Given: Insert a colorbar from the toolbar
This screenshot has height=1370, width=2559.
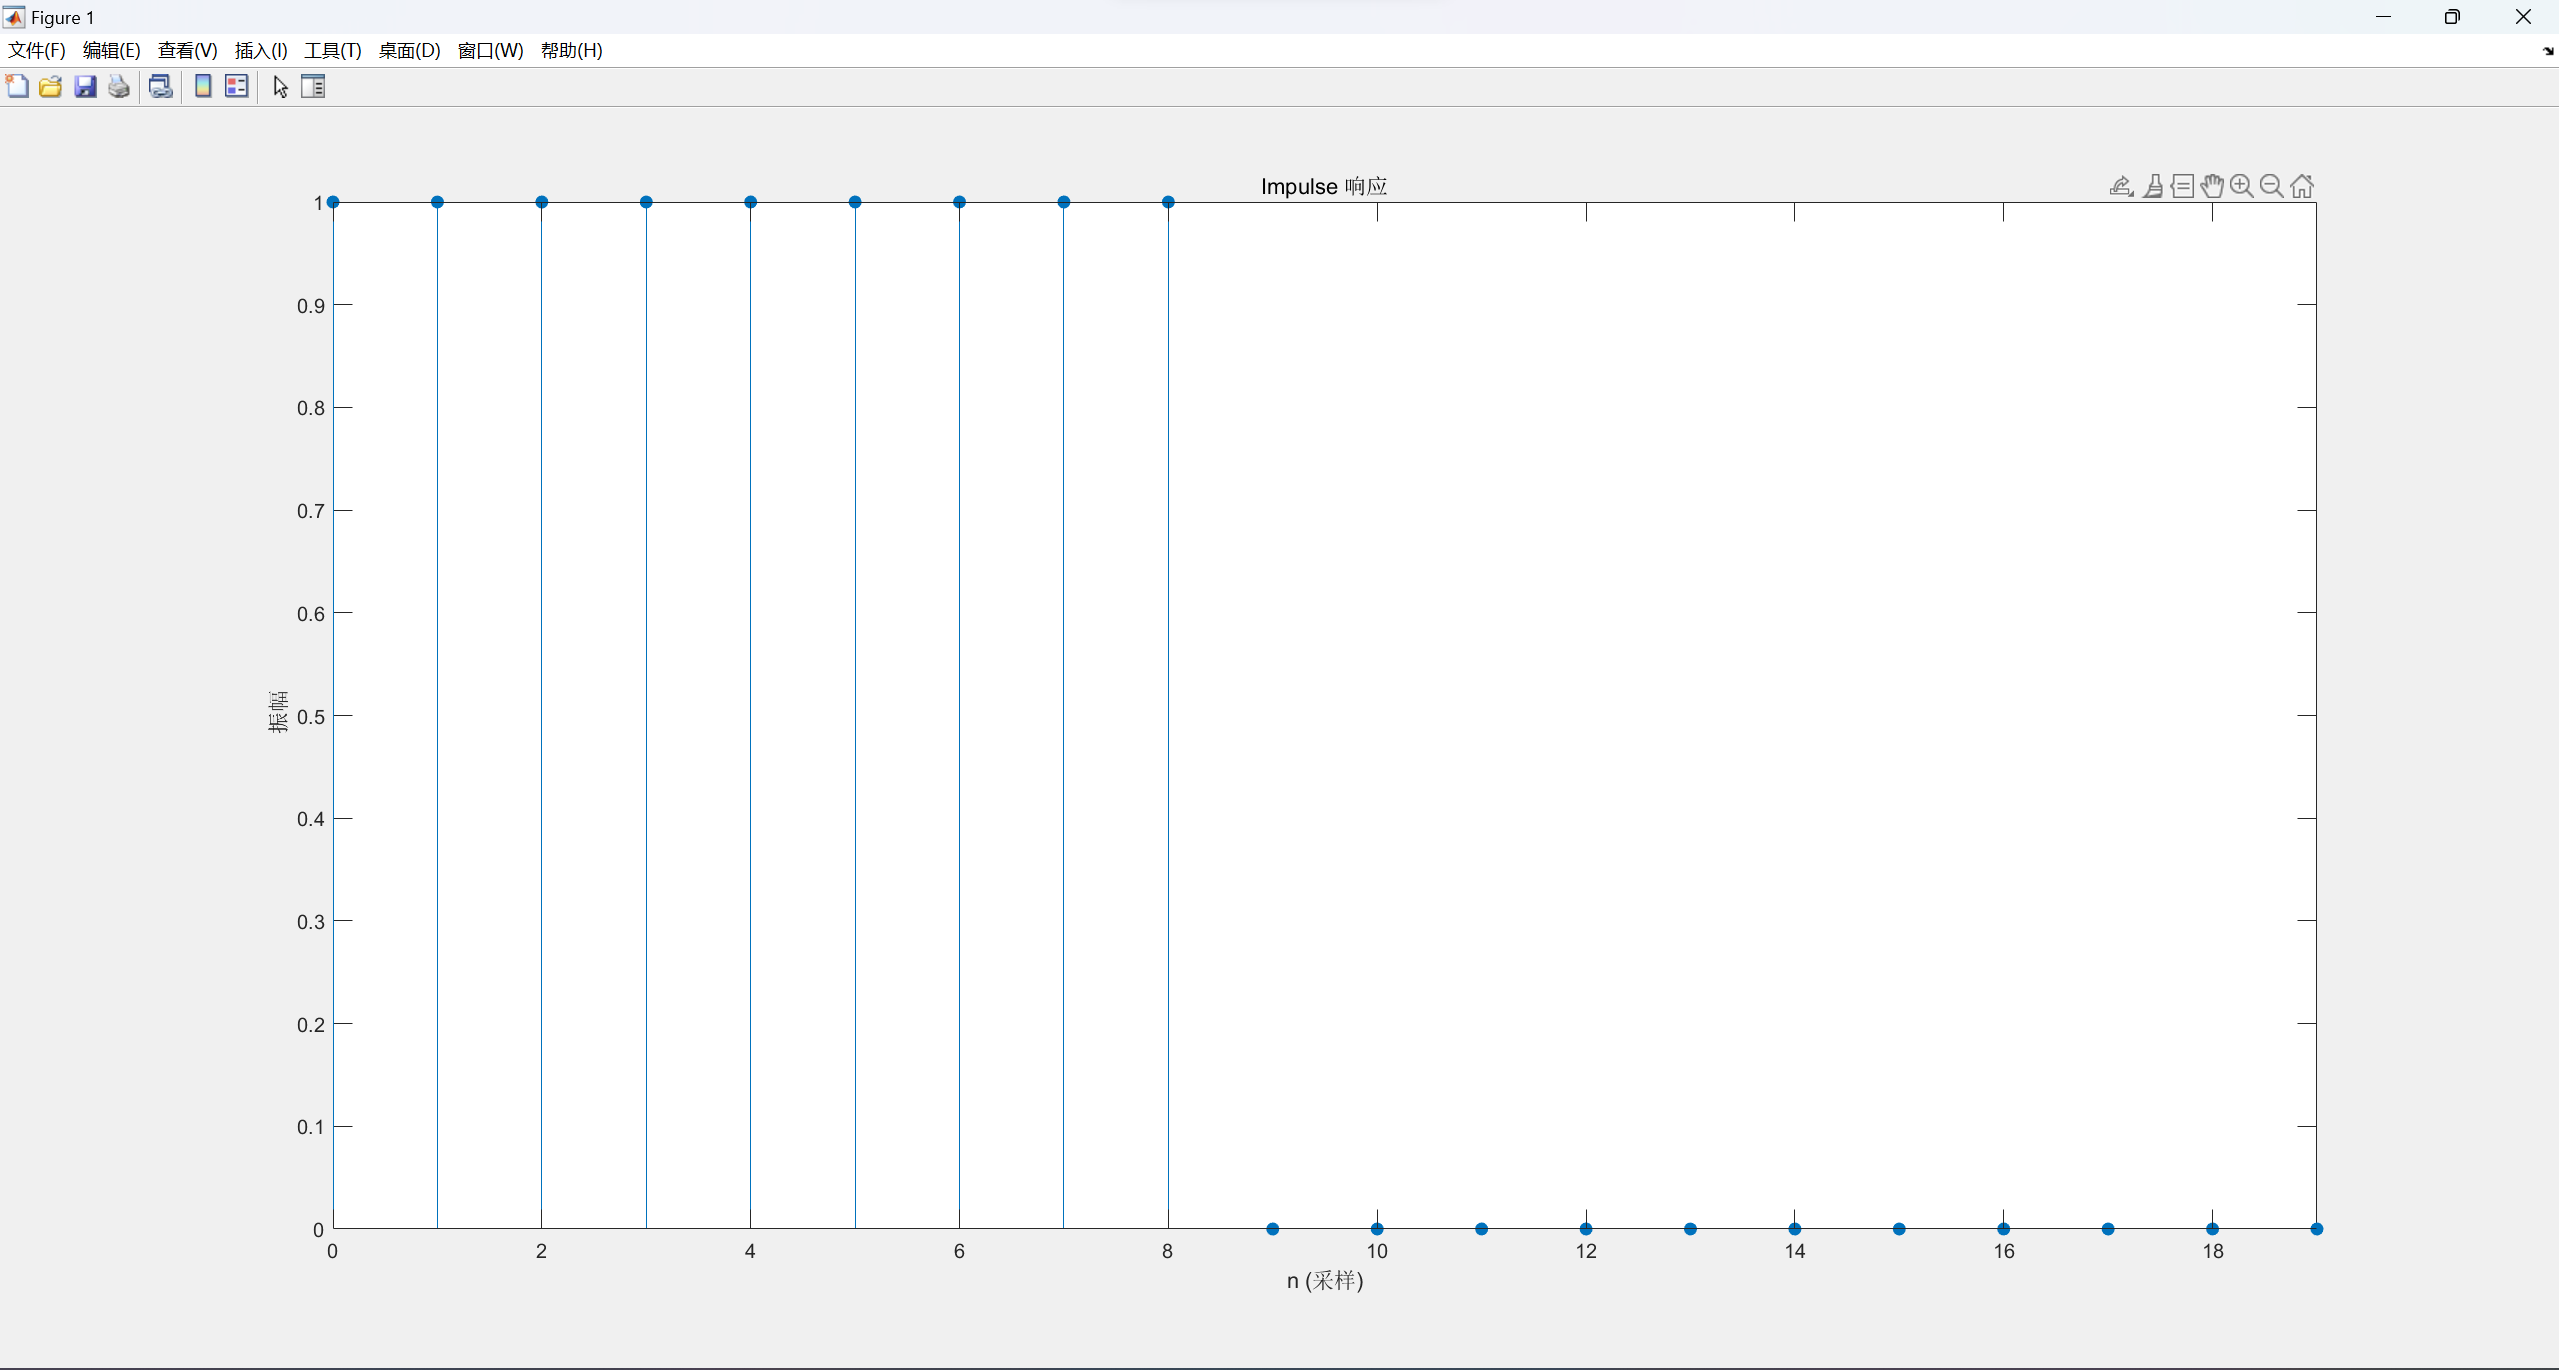Looking at the screenshot, I should [203, 87].
